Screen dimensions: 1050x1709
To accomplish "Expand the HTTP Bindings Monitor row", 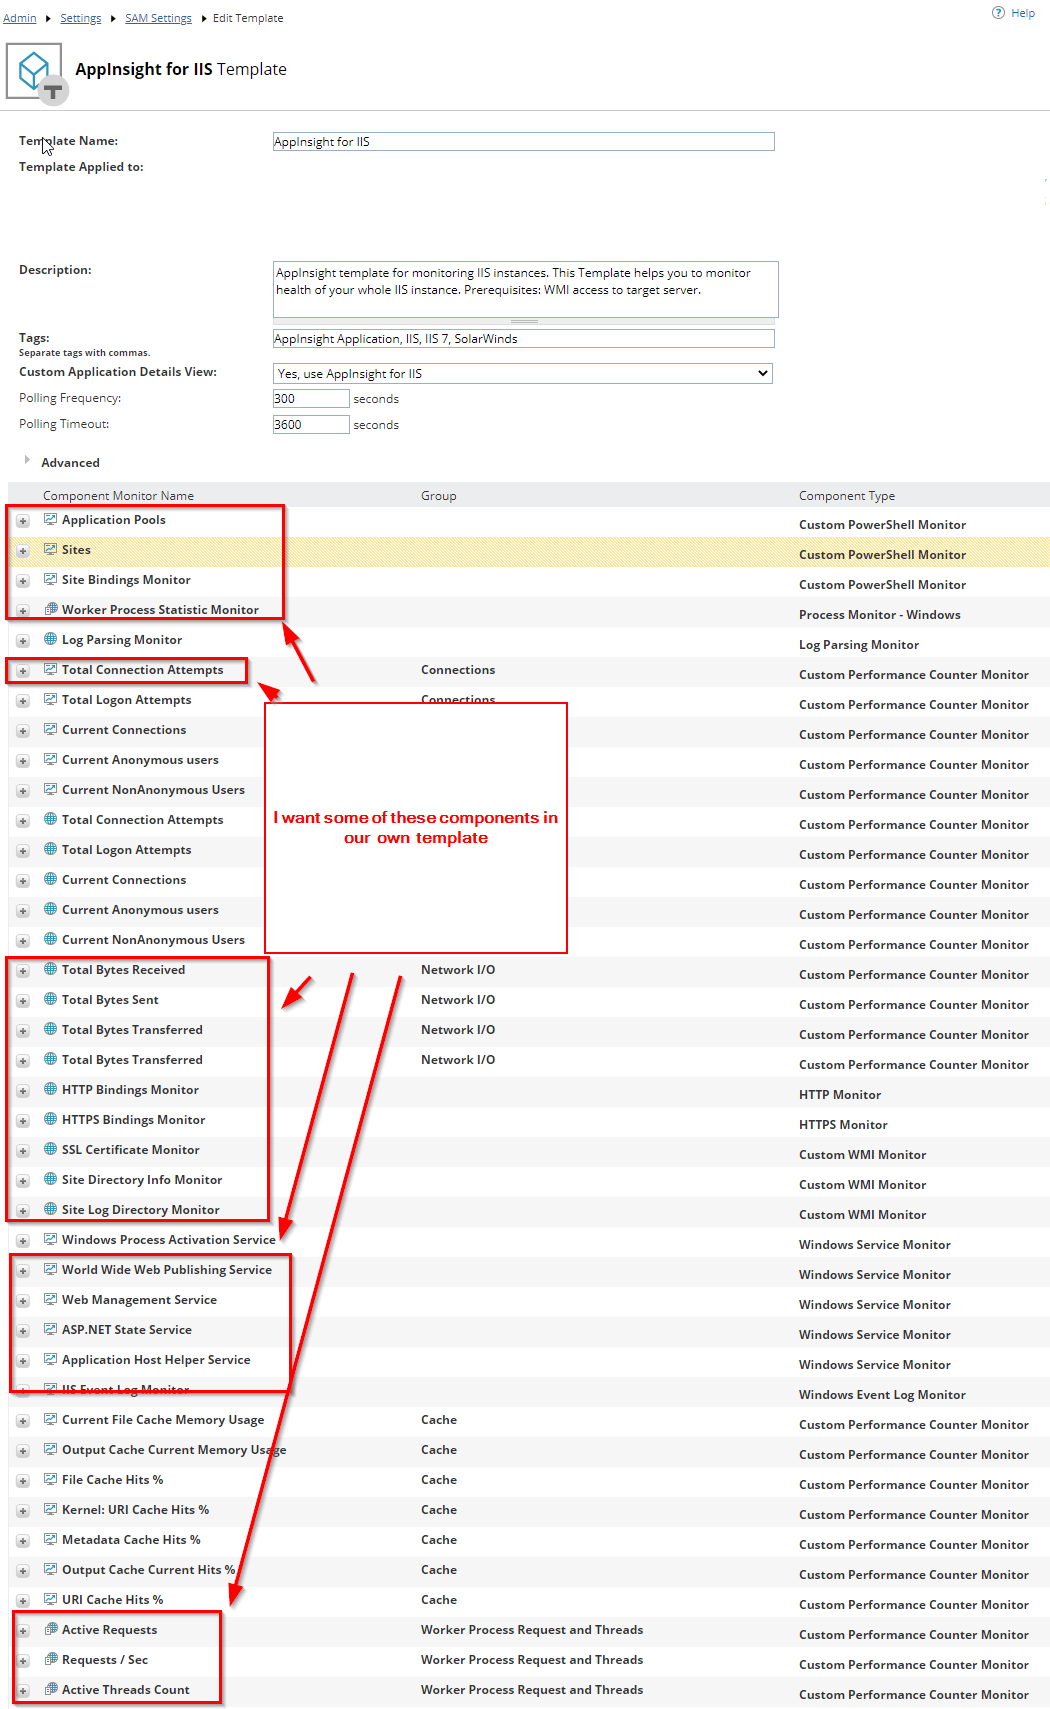I will (23, 1091).
